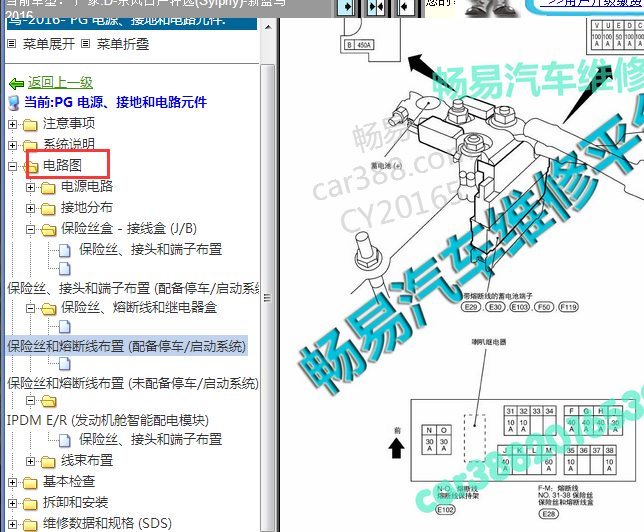Click the user upgrade link at top right
This screenshot has width=644, height=532.
coord(591,3)
